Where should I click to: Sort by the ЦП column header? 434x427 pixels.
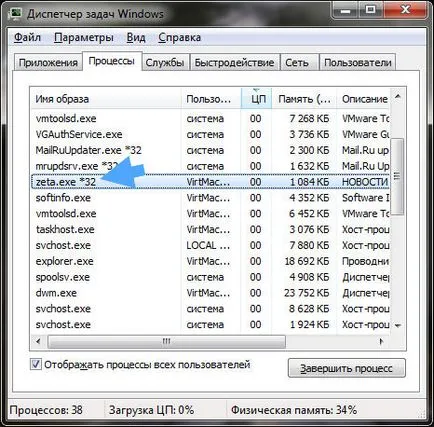point(256,99)
